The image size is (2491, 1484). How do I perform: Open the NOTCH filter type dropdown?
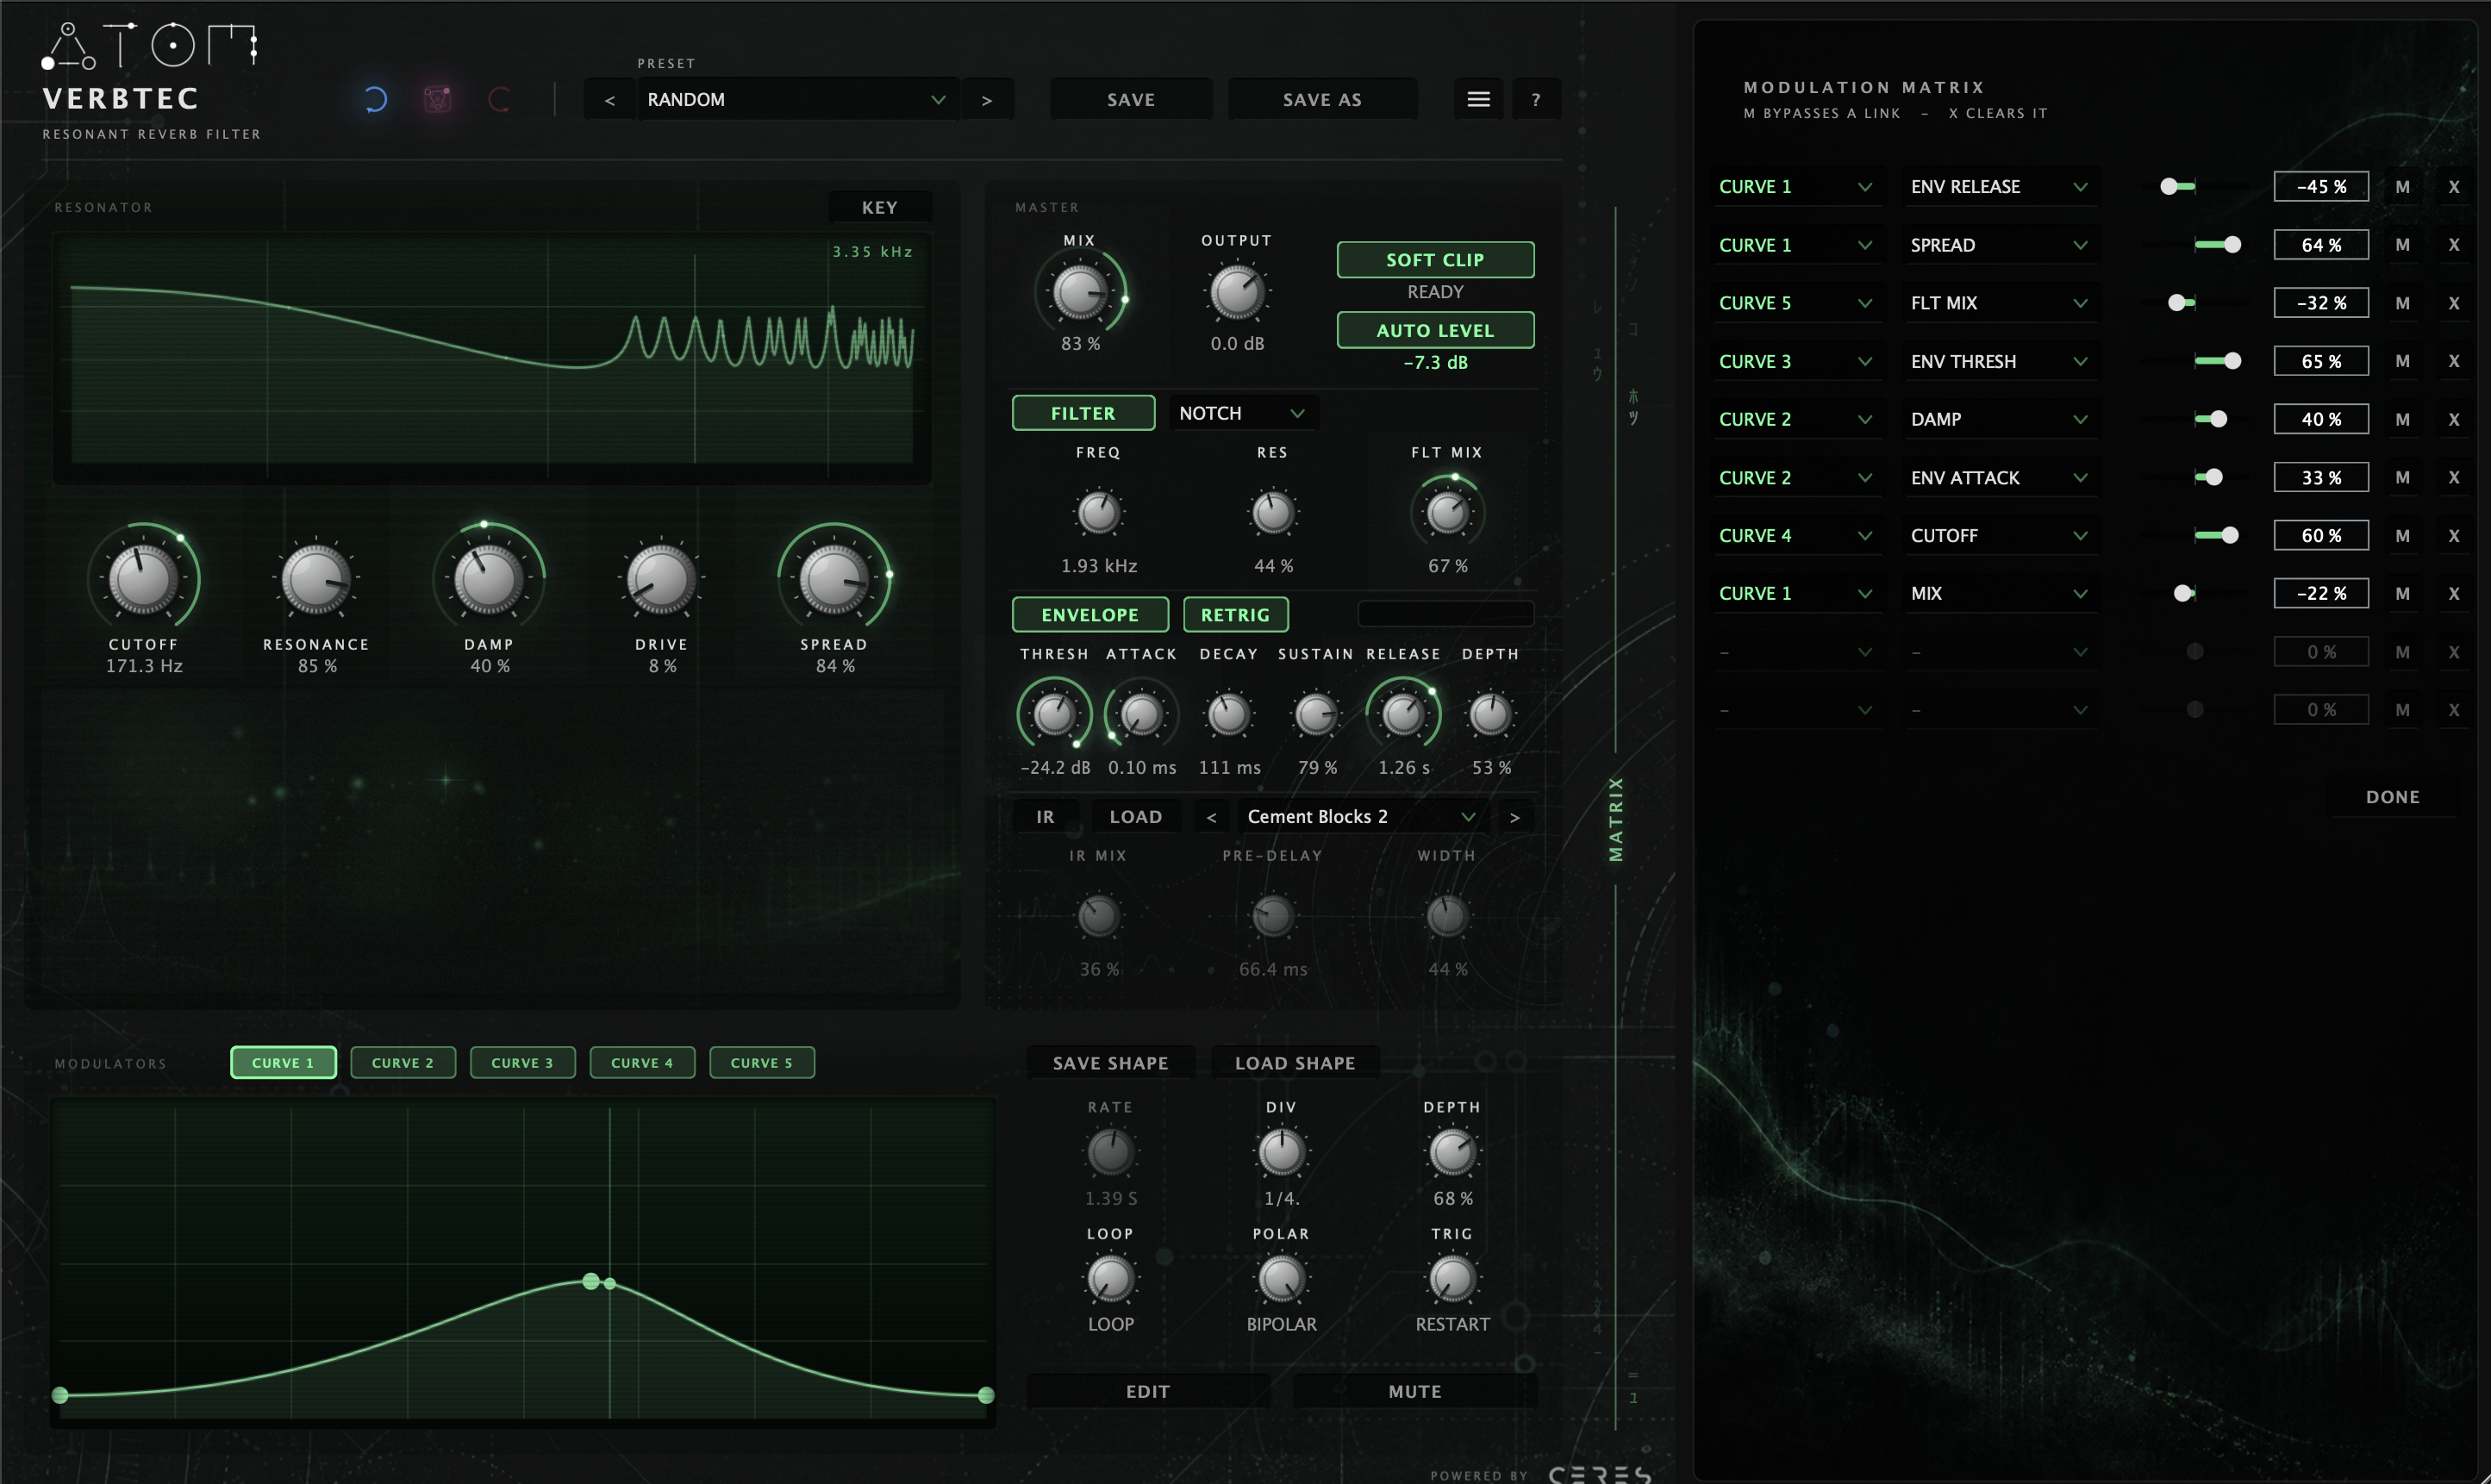pyautogui.click(x=1243, y=413)
